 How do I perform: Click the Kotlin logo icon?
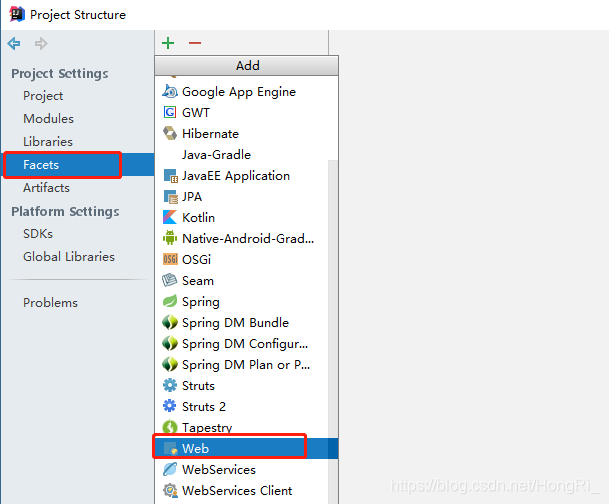pyautogui.click(x=170, y=217)
